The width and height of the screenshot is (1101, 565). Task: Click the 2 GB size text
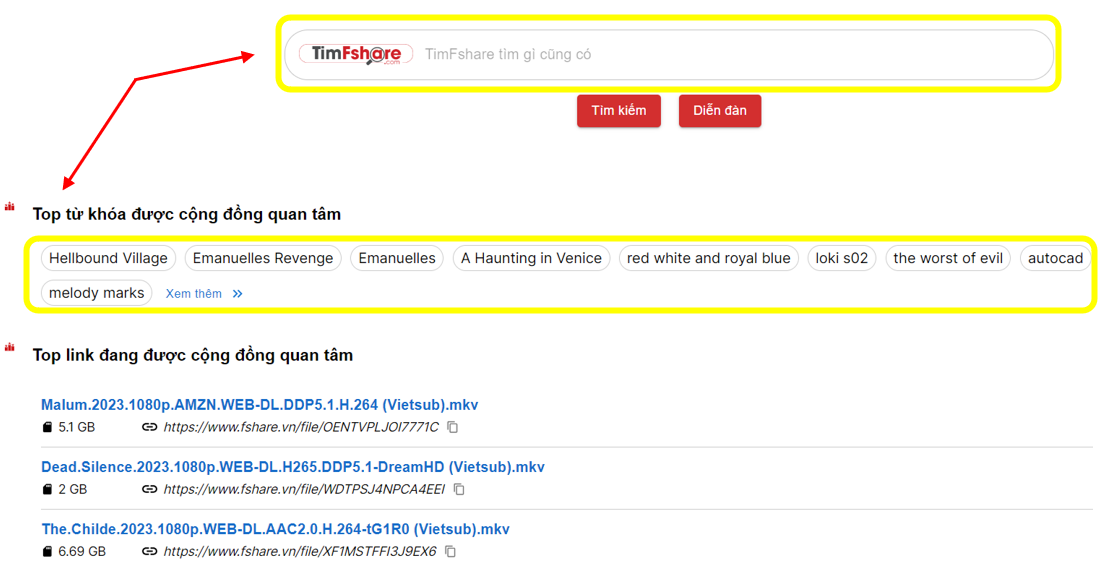(73, 489)
